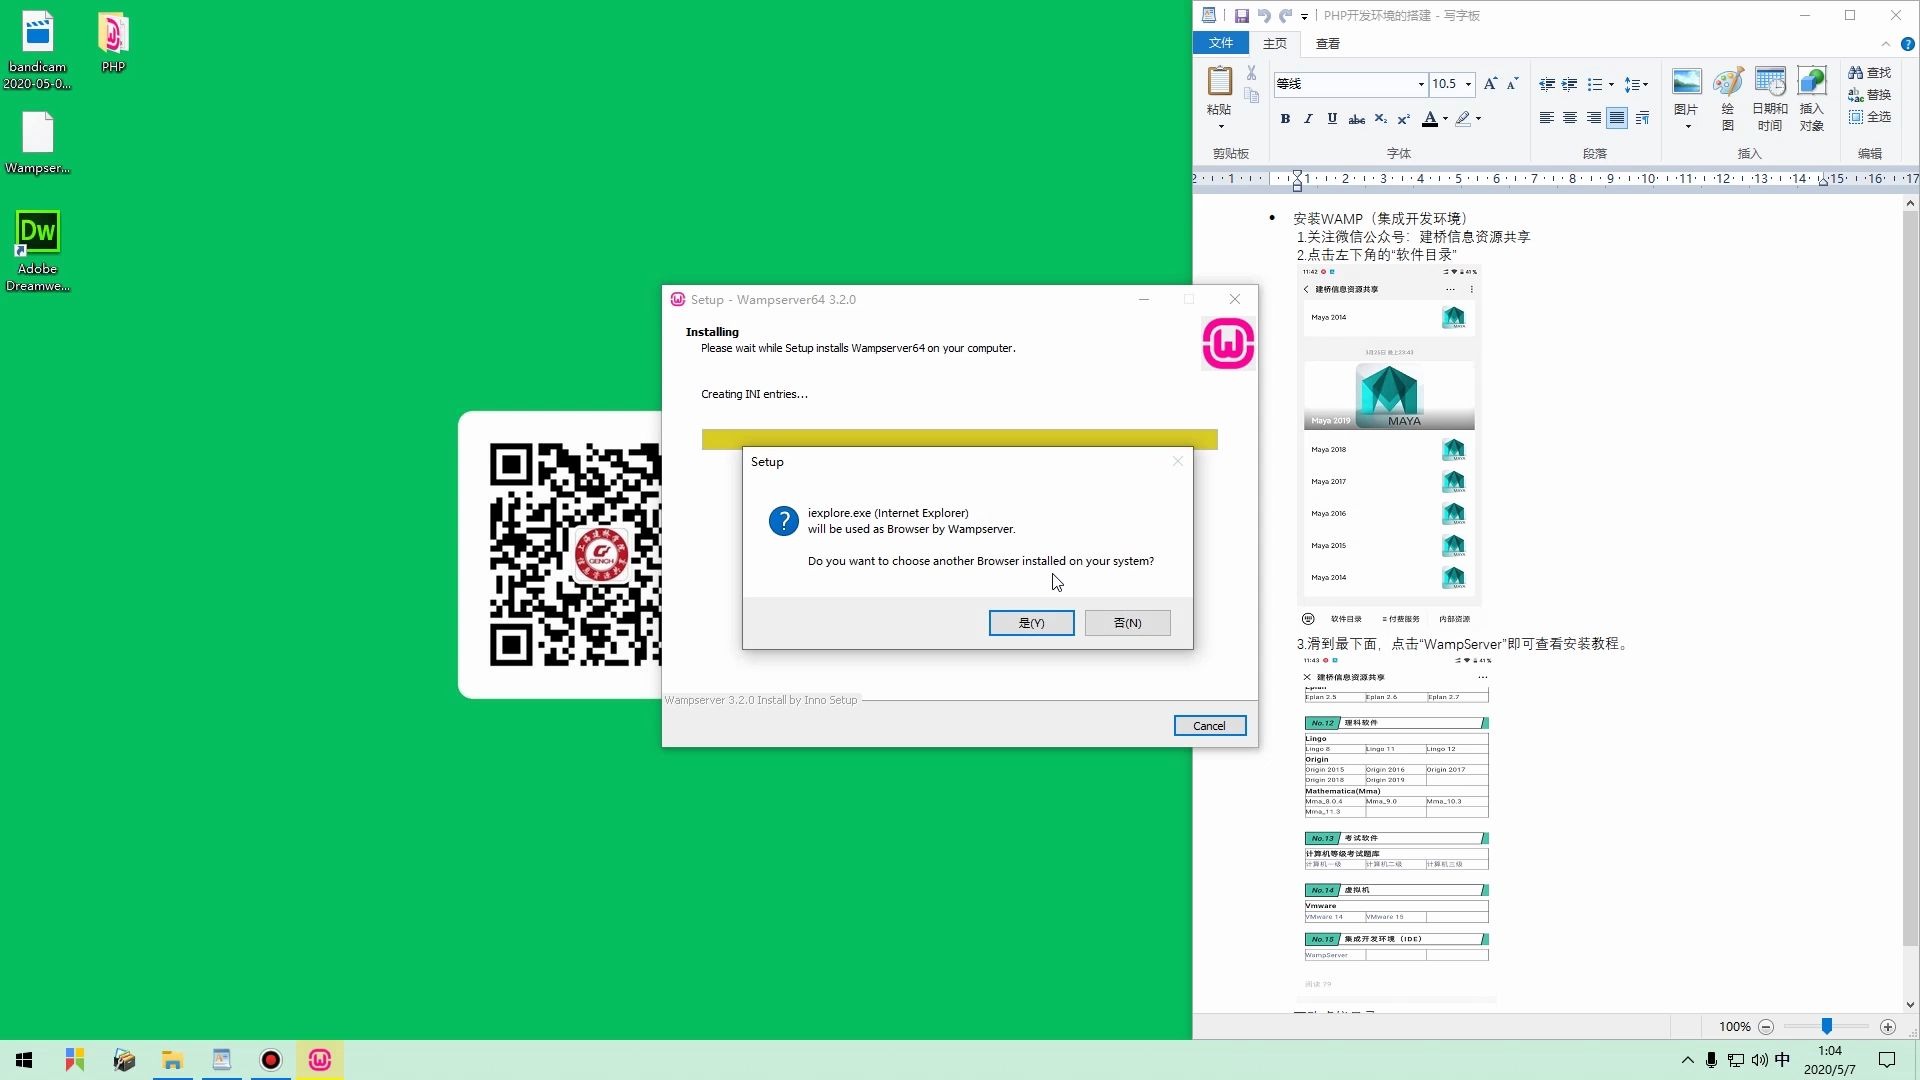The image size is (1920, 1080).
Task: Click the 粘贴 paste icon
Action: pyautogui.click(x=1219, y=80)
